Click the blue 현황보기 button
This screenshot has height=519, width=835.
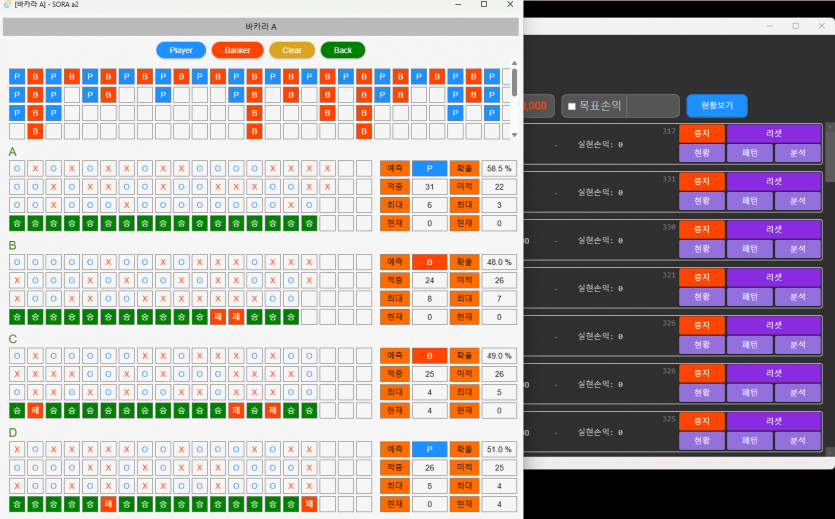(717, 105)
